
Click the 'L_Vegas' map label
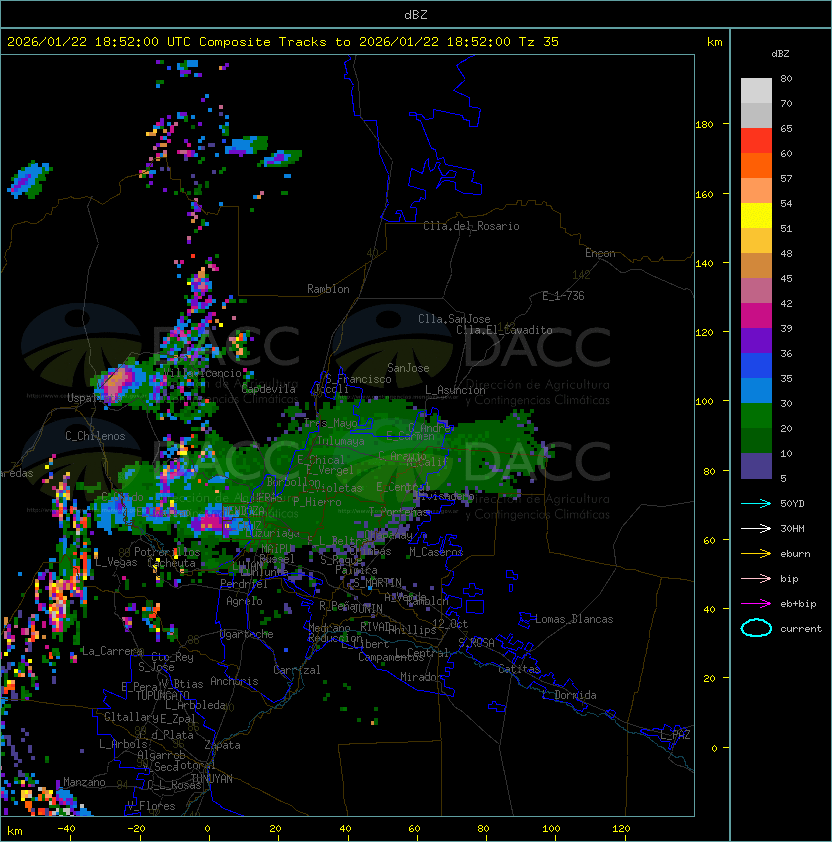coord(117,562)
